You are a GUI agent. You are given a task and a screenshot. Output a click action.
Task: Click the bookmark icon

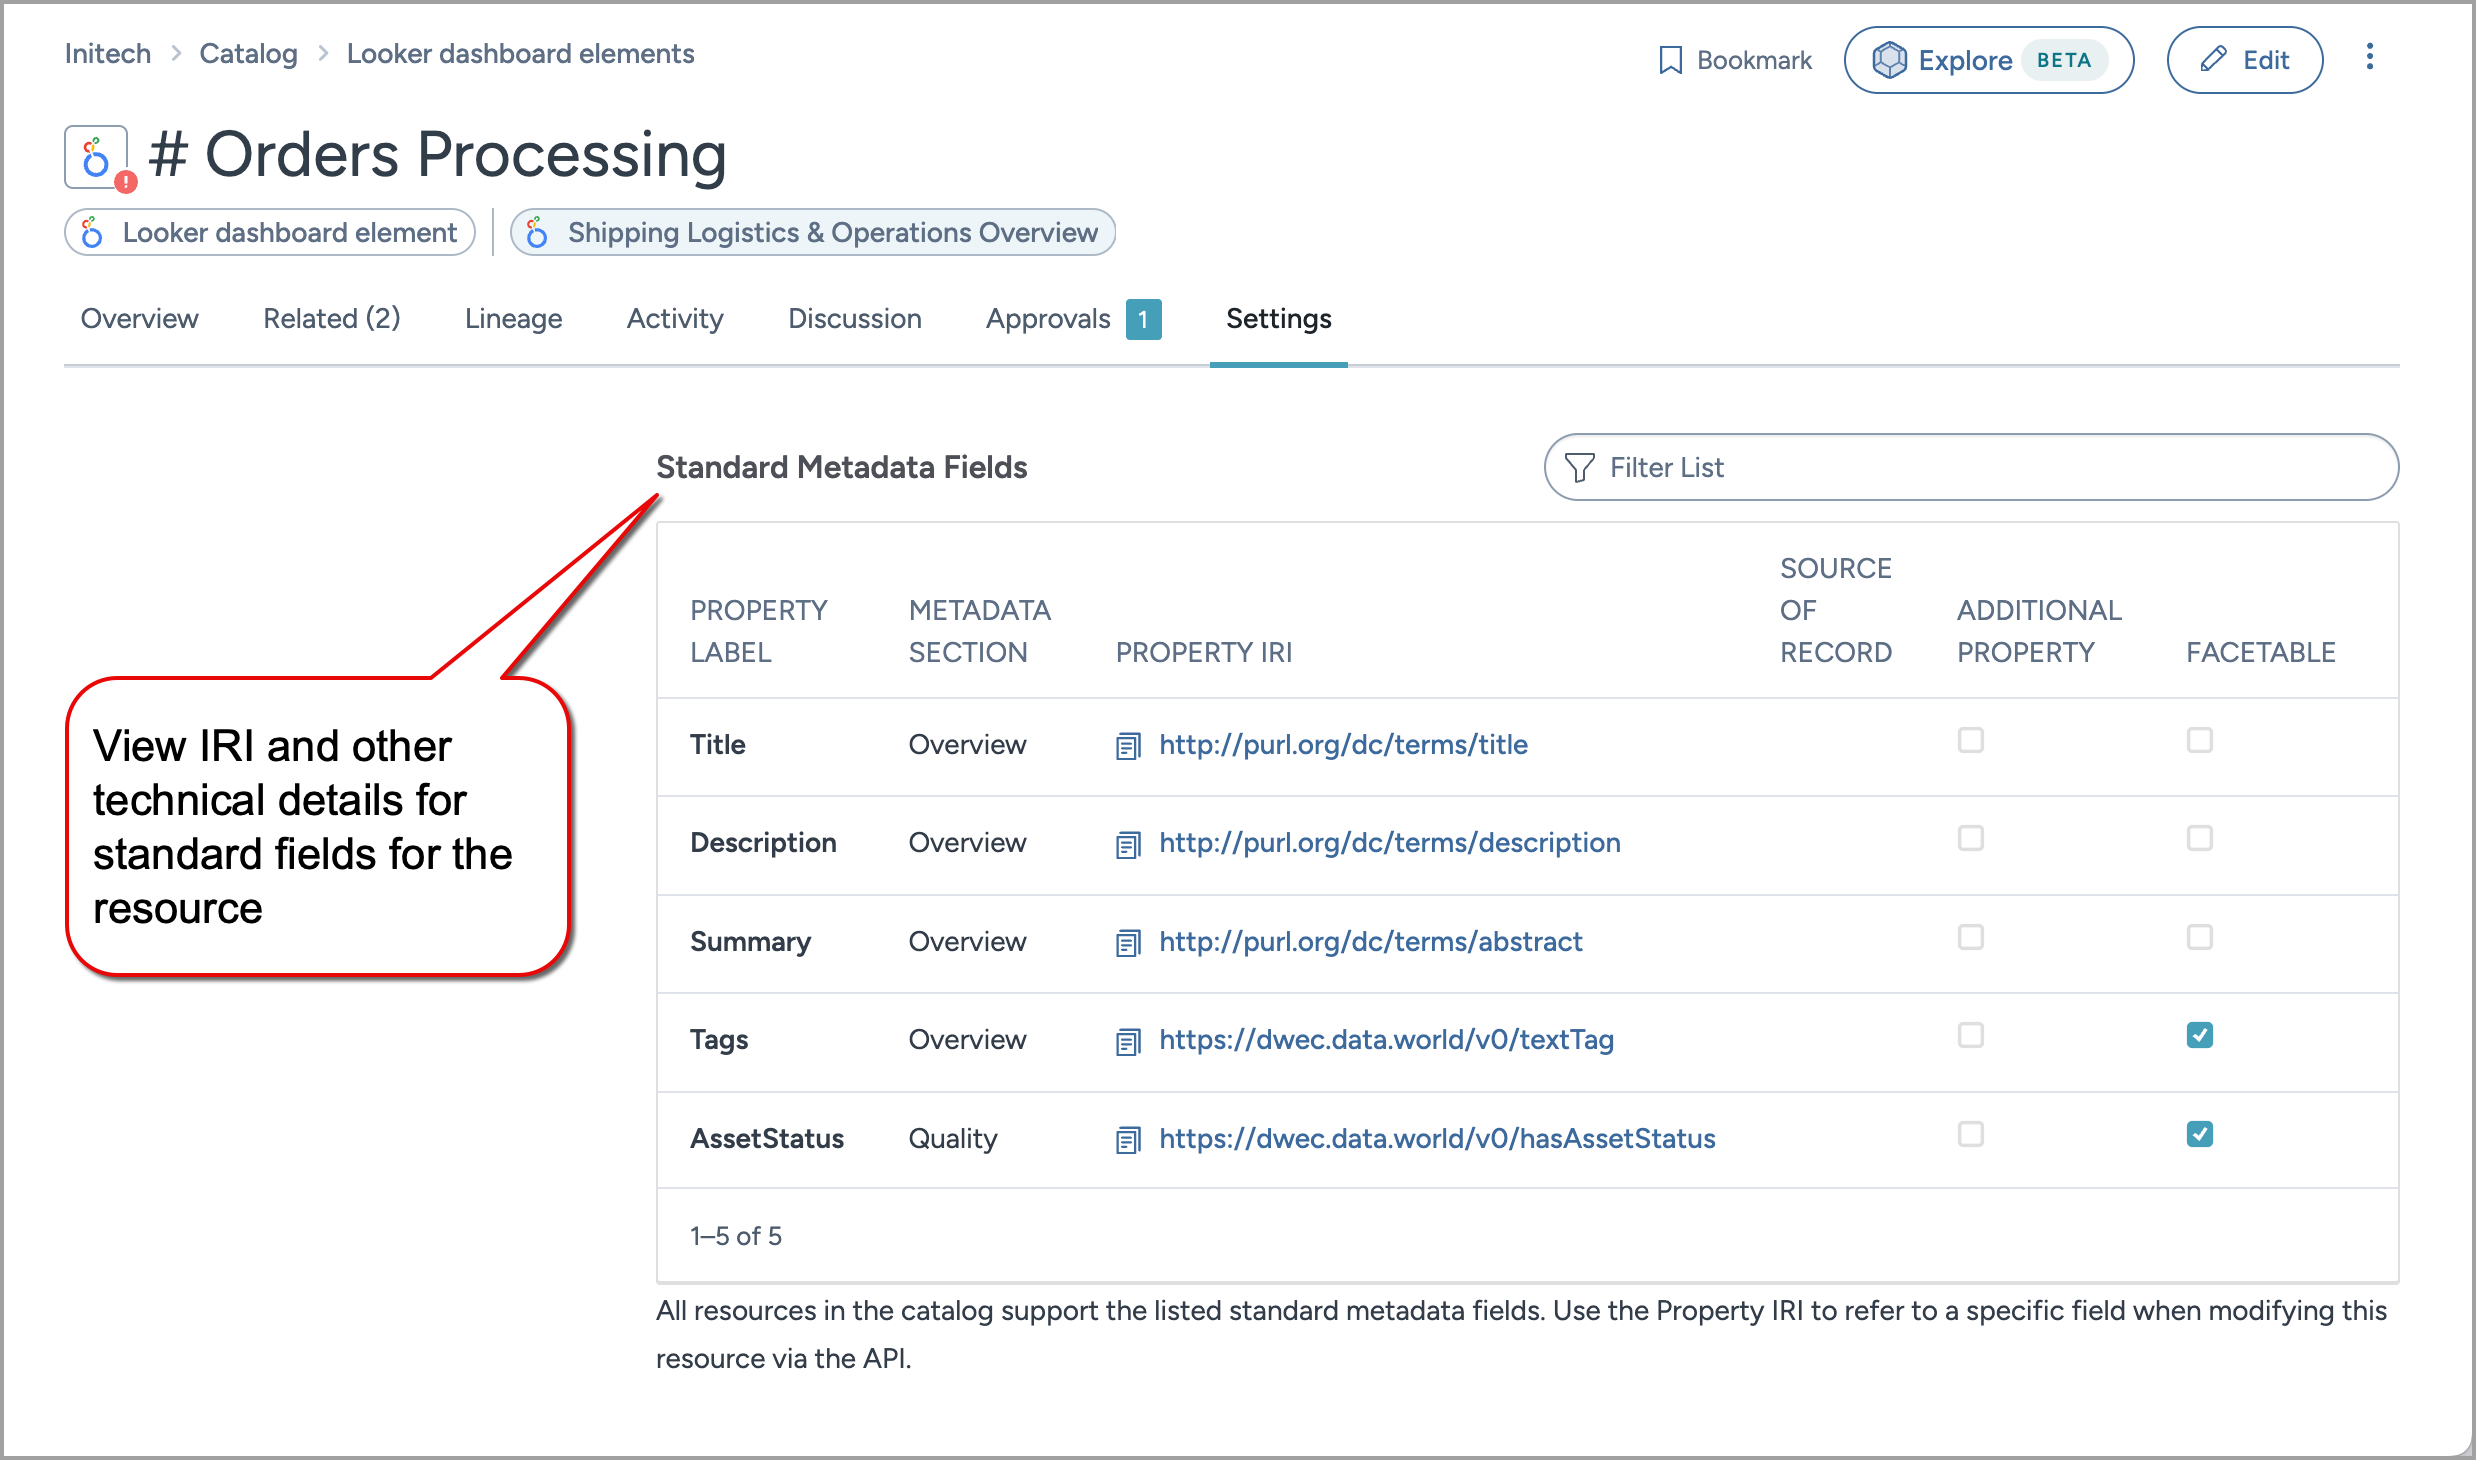(x=1670, y=60)
